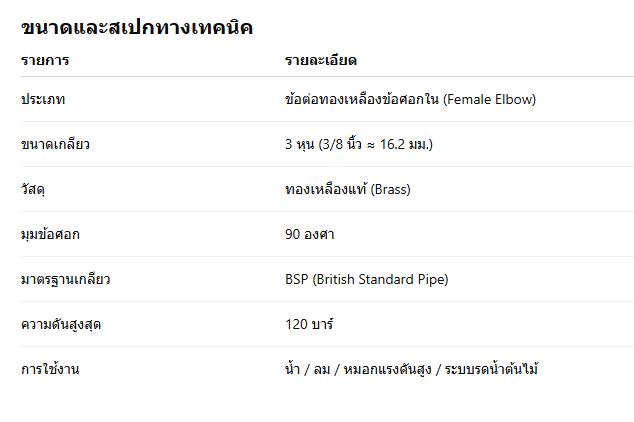Select the มุมข้อศอก row label

pos(50,235)
